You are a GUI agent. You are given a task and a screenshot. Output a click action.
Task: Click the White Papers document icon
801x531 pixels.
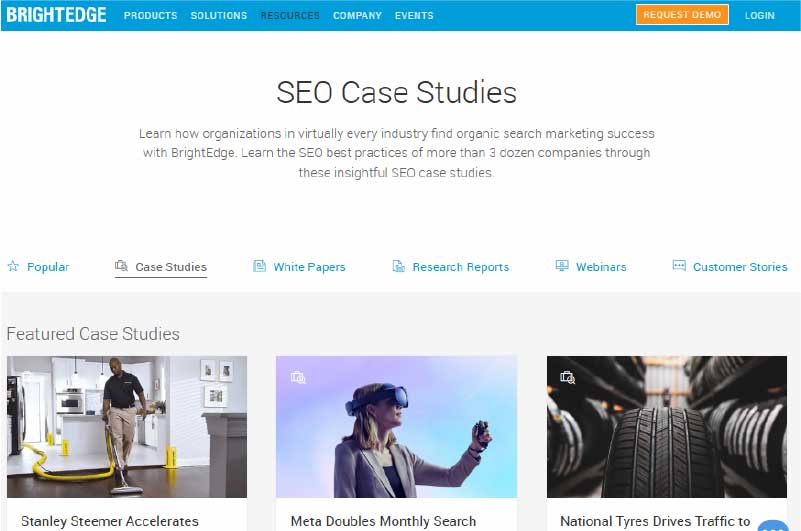click(260, 266)
